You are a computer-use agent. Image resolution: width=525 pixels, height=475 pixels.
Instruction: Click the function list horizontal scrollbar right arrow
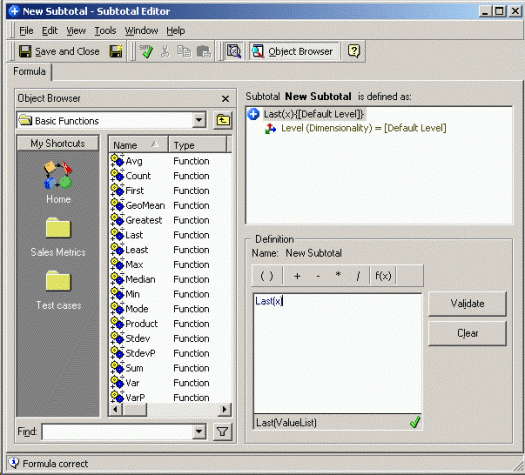pyautogui.click(x=224, y=409)
